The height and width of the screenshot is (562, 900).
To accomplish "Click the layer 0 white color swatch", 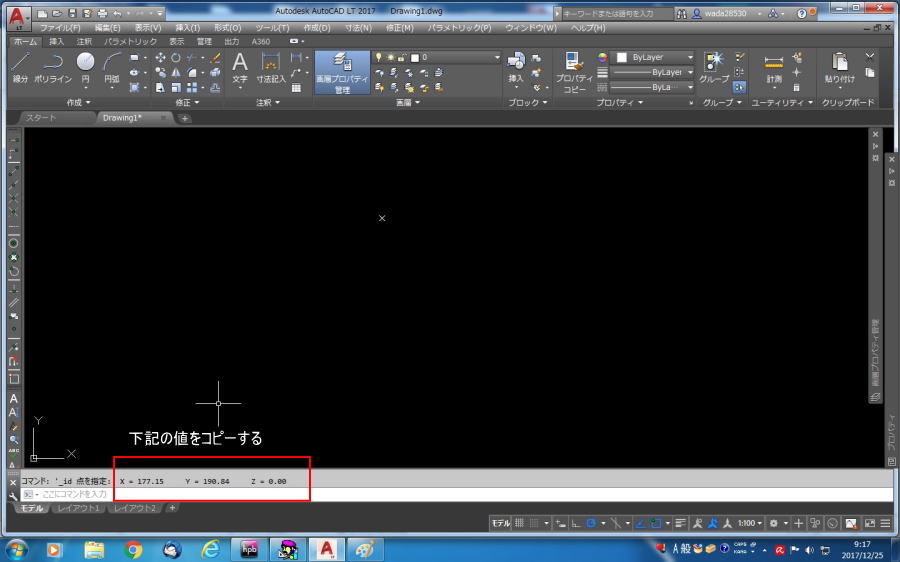I will [x=415, y=57].
